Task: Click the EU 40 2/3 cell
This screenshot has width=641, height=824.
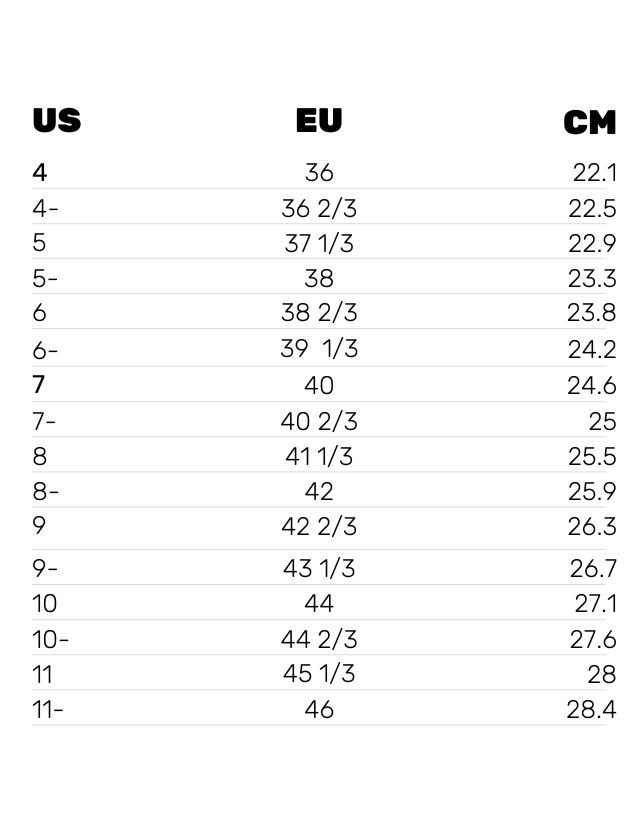Action: click(x=319, y=421)
